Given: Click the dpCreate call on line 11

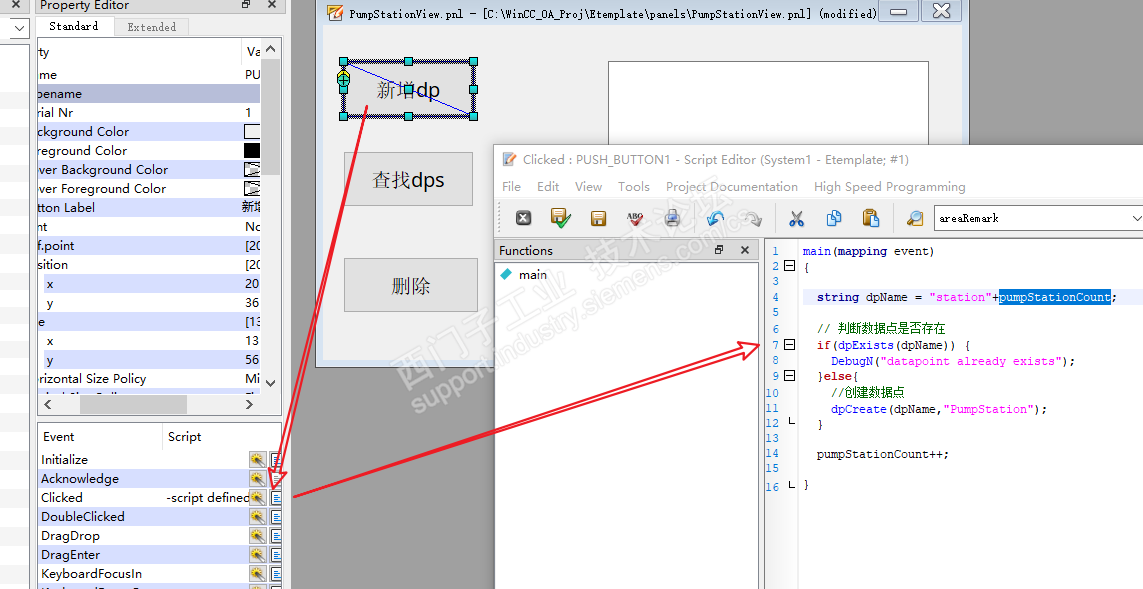Looking at the screenshot, I should [939, 410].
